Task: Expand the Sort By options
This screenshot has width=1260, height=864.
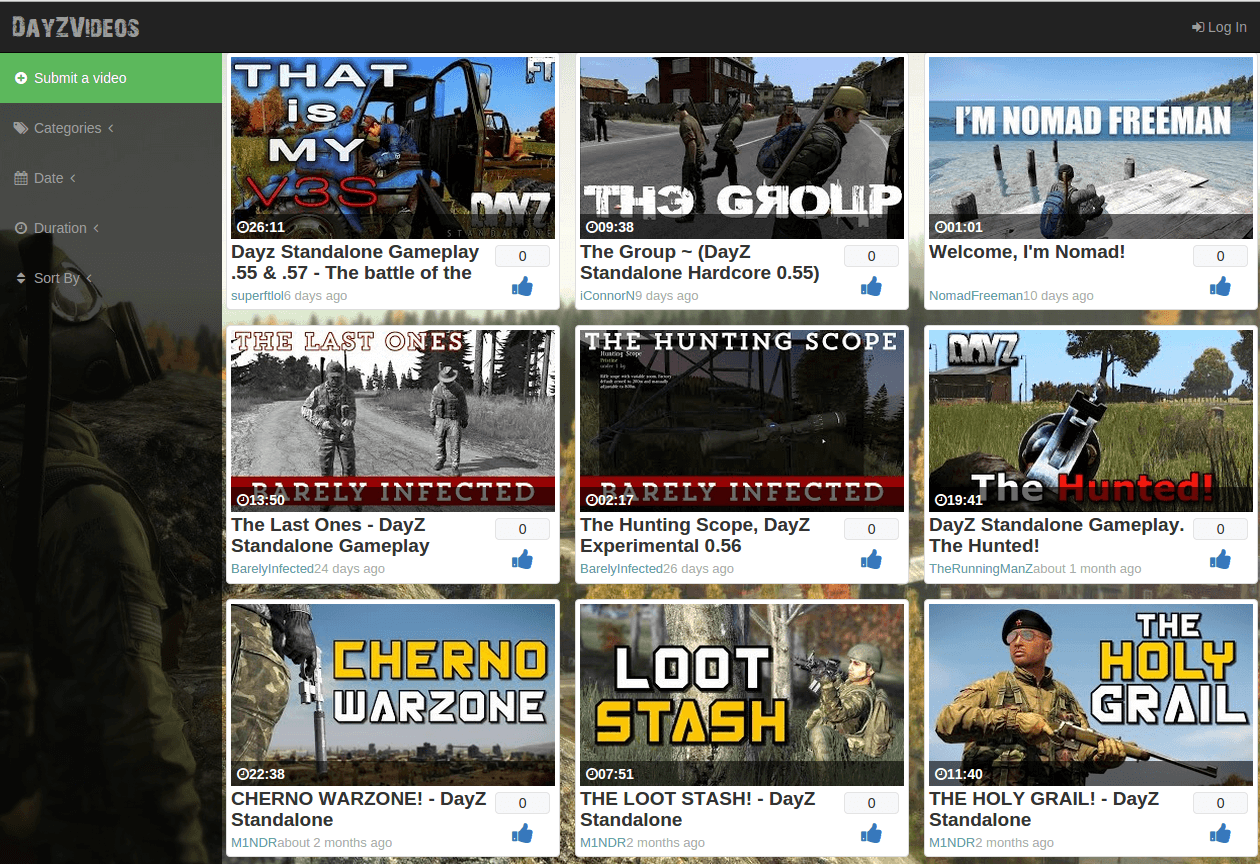Action: [111, 278]
